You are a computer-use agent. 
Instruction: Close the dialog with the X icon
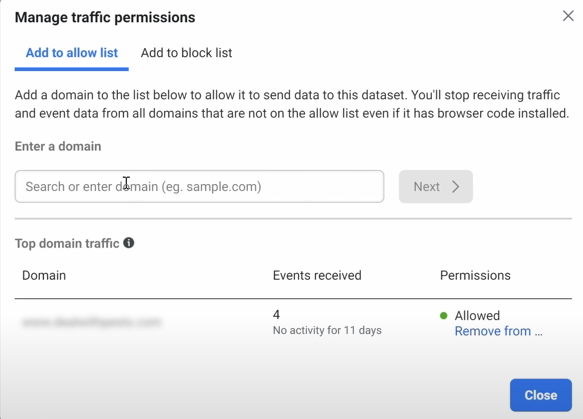[568, 16]
